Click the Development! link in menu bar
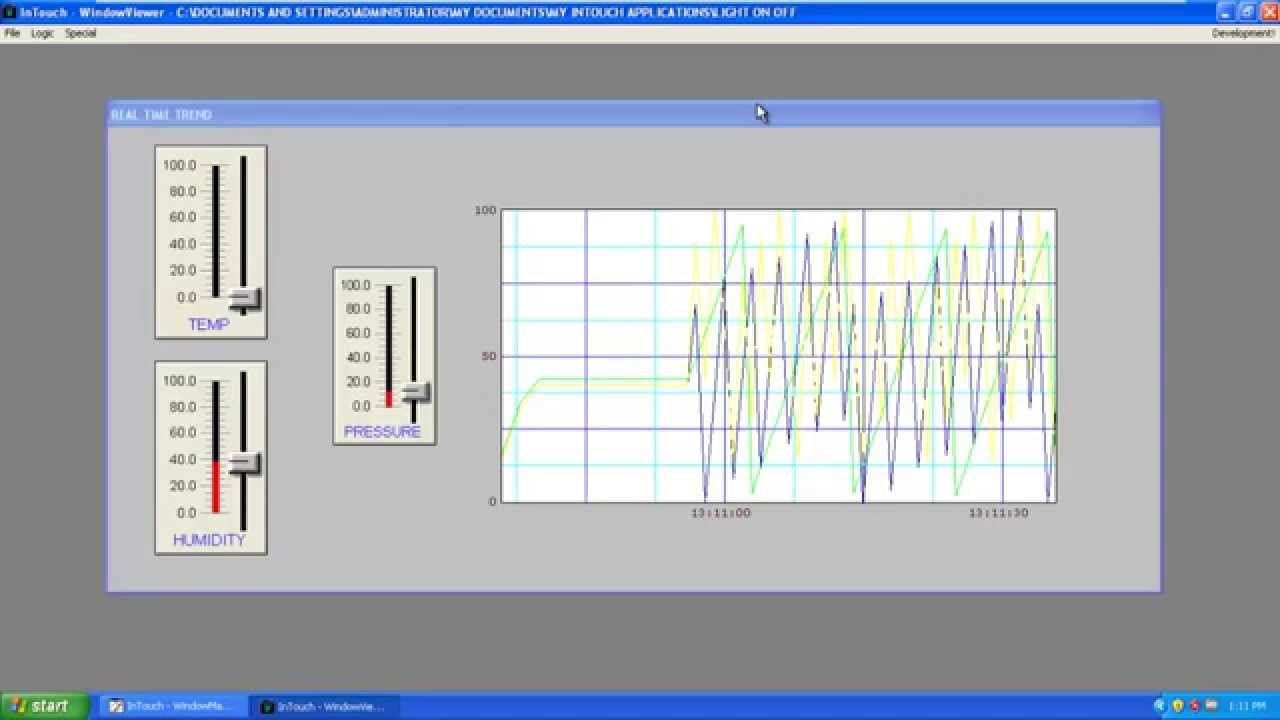The height and width of the screenshot is (720, 1280). click(x=1243, y=33)
